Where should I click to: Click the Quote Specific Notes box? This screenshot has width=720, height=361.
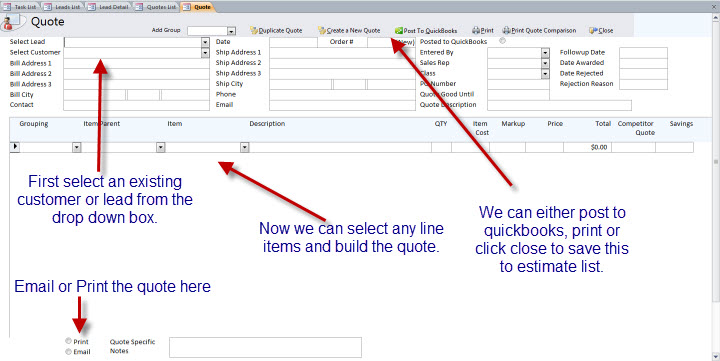pos(265,347)
